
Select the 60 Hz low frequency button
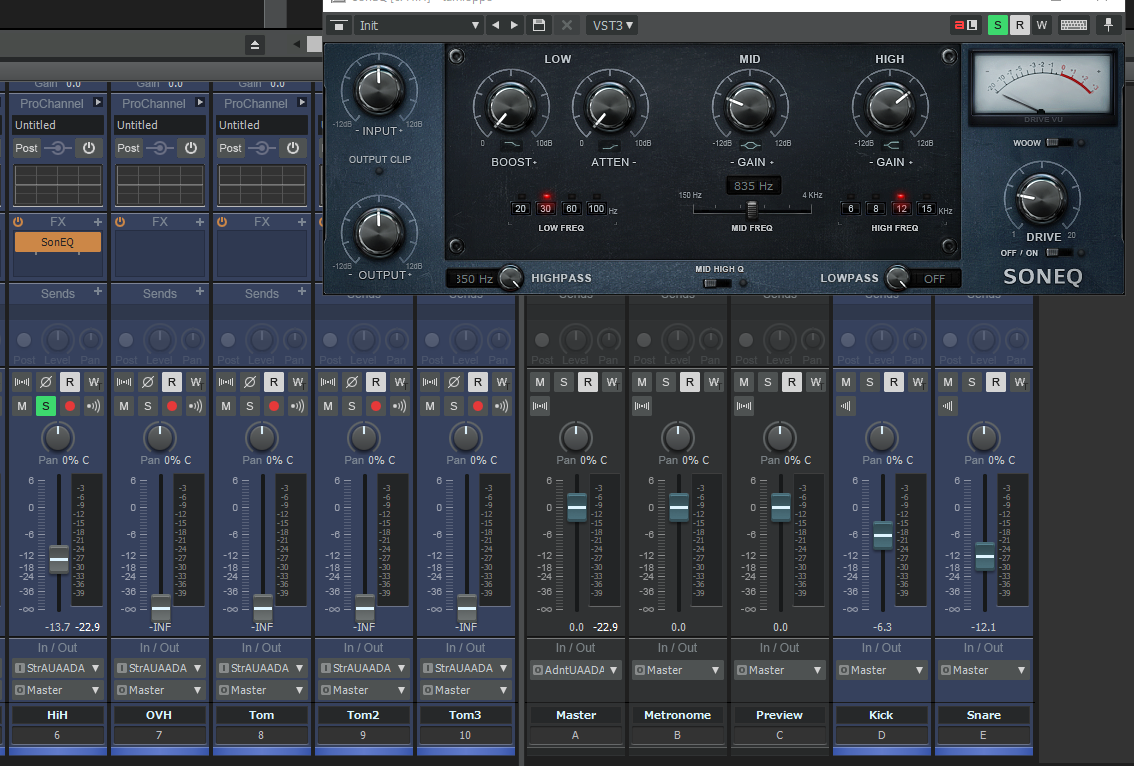[x=571, y=208]
